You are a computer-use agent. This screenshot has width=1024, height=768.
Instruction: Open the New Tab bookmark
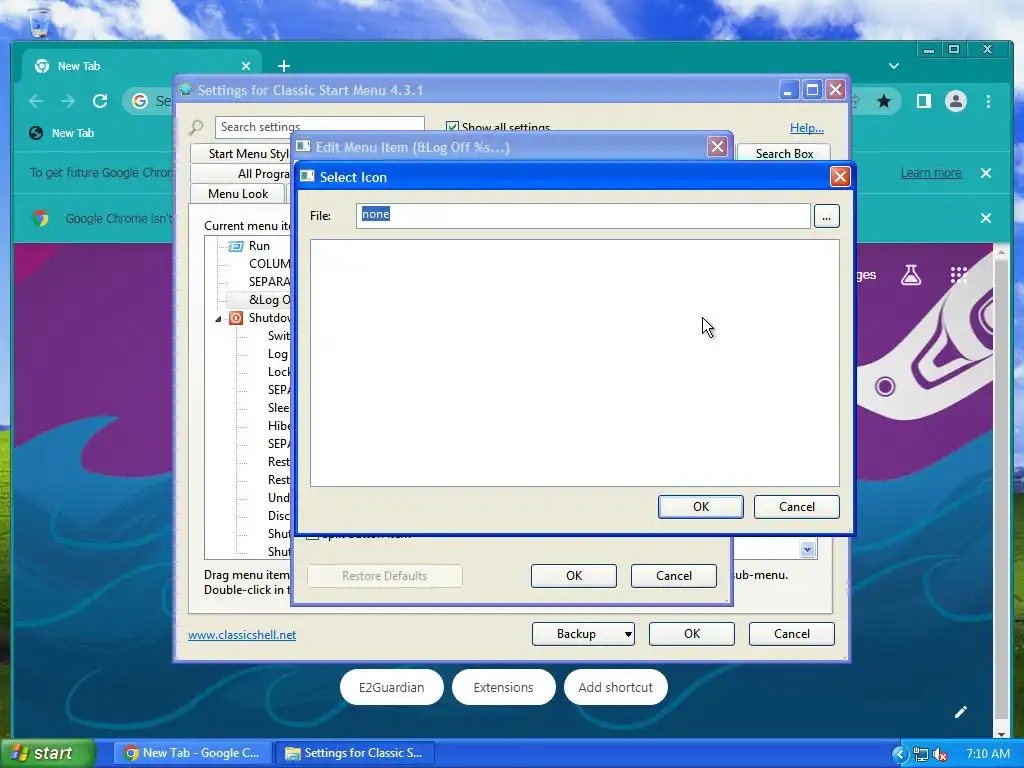62,133
